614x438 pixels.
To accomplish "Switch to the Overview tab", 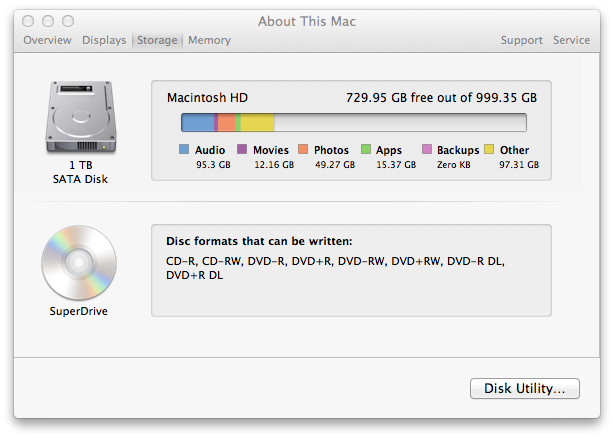I will (47, 40).
